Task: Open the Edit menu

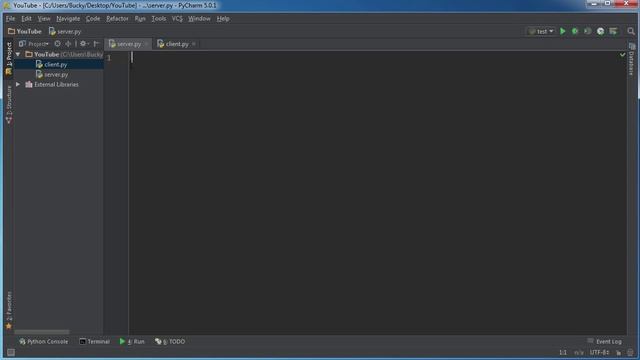Action: click(x=26, y=19)
